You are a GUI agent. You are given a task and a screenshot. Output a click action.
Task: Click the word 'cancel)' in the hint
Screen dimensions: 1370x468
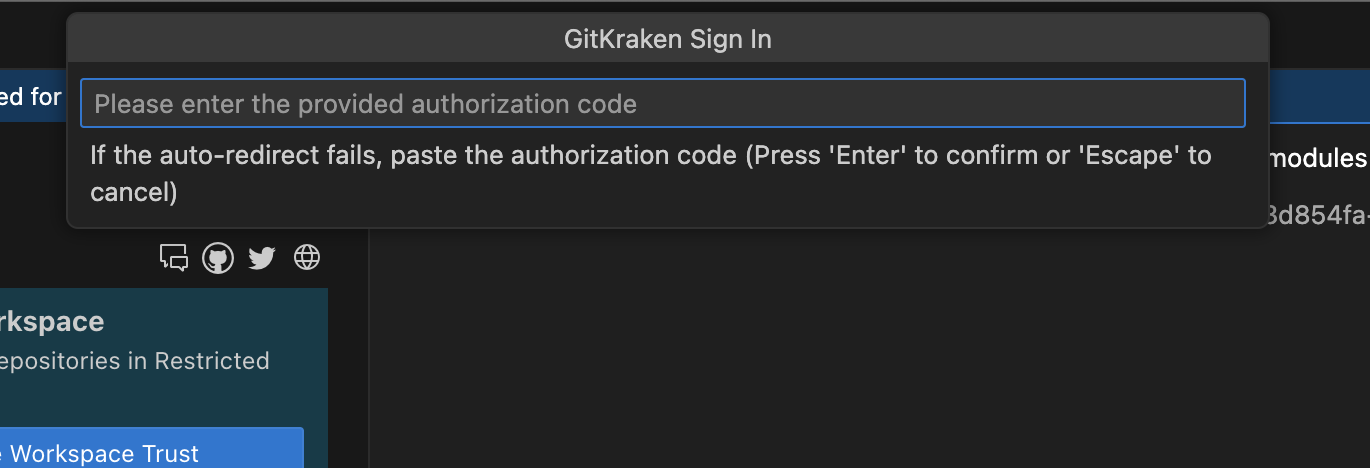click(x=134, y=192)
